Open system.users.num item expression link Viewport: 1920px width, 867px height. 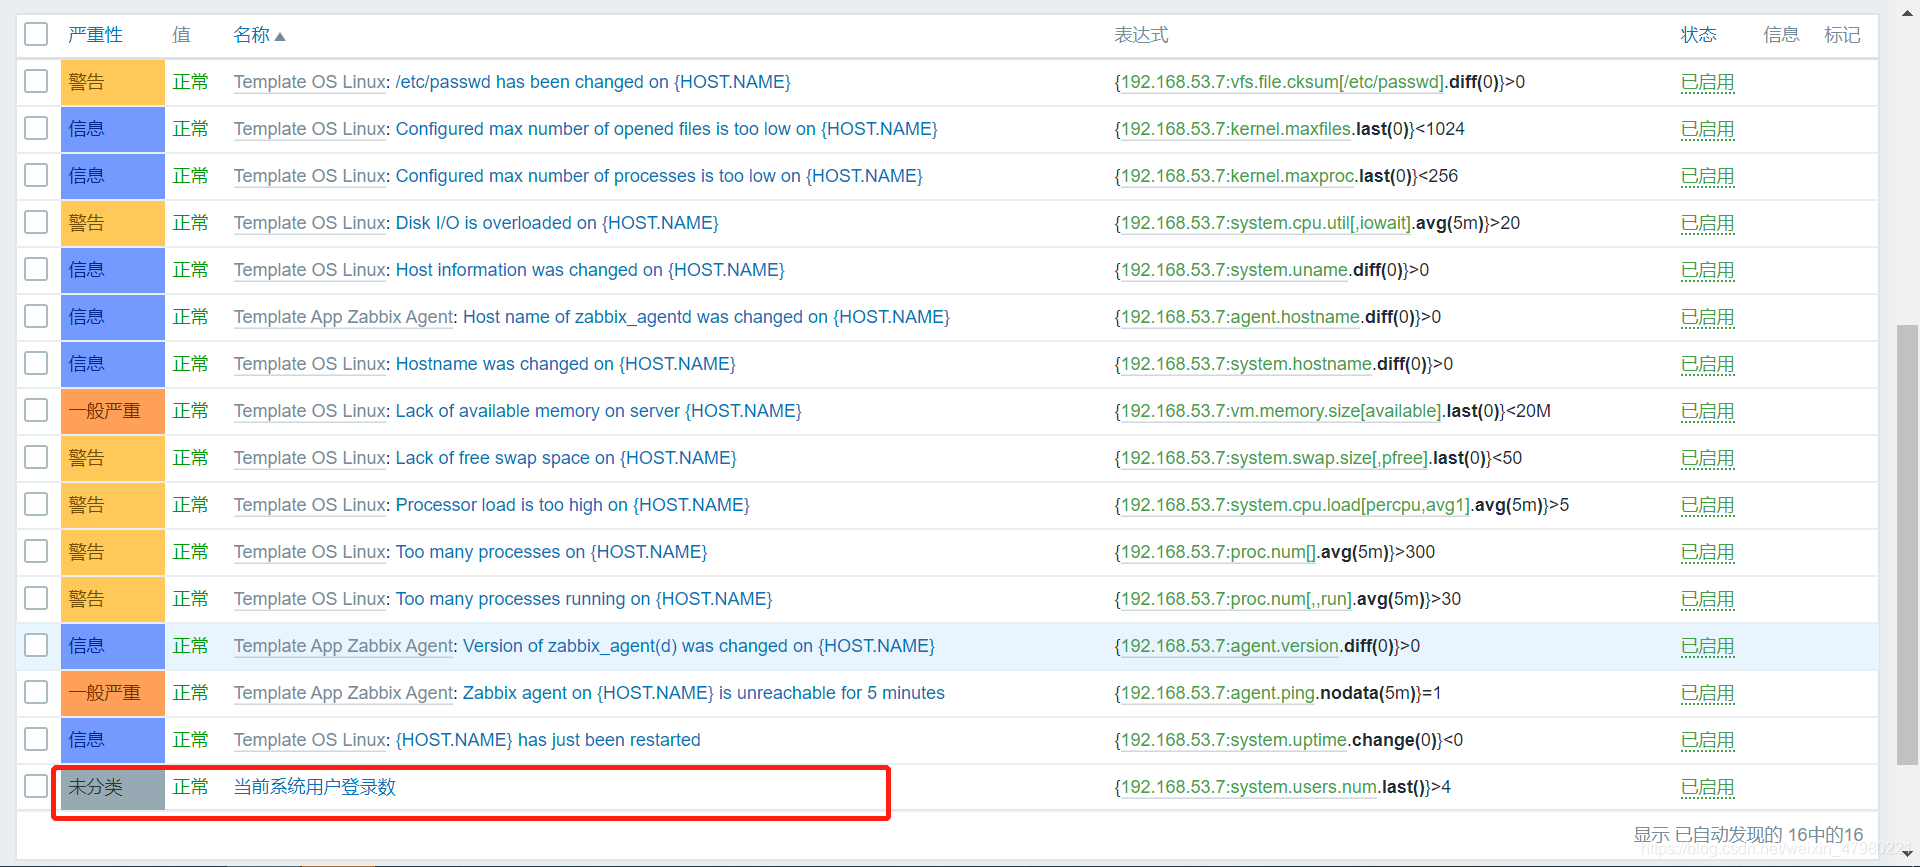[x=1249, y=787]
